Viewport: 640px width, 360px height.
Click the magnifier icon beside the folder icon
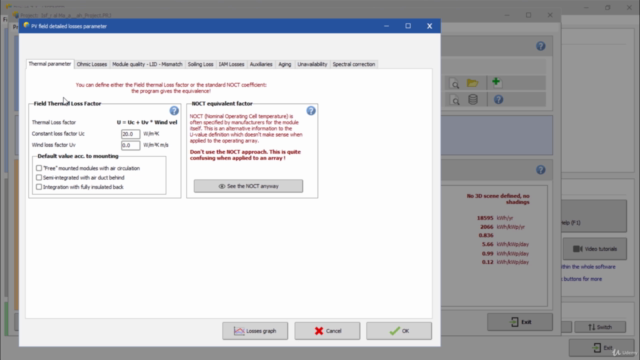pos(454,83)
